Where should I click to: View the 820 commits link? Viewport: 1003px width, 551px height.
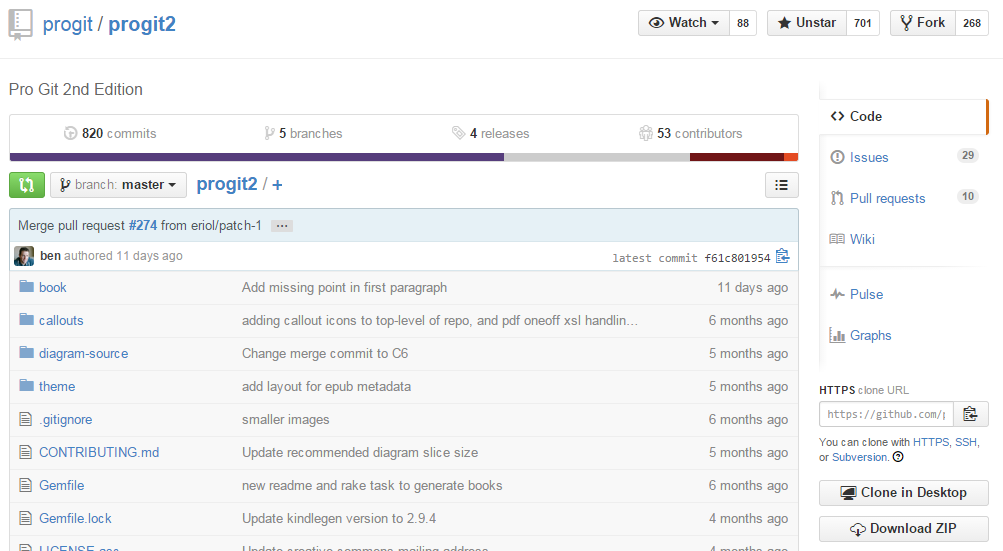[x=110, y=133]
